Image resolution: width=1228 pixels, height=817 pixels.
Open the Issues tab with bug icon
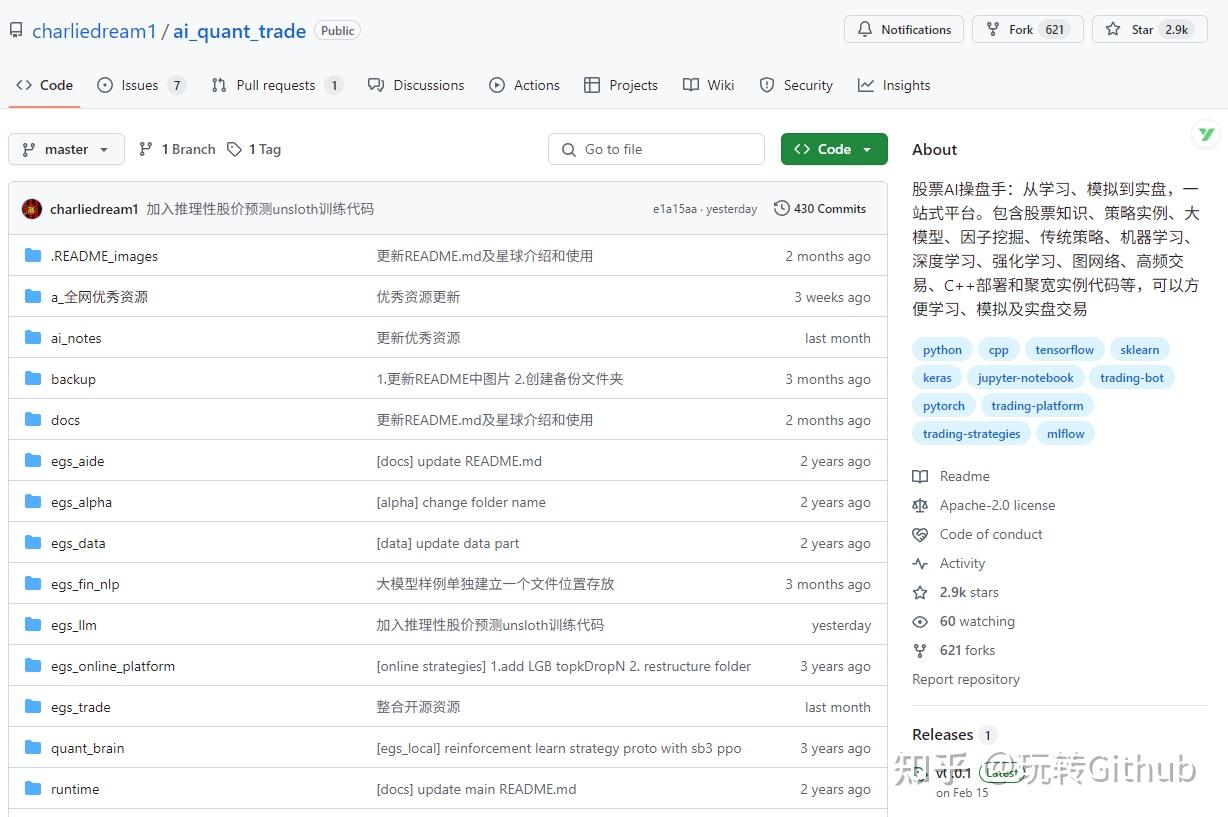click(106, 86)
